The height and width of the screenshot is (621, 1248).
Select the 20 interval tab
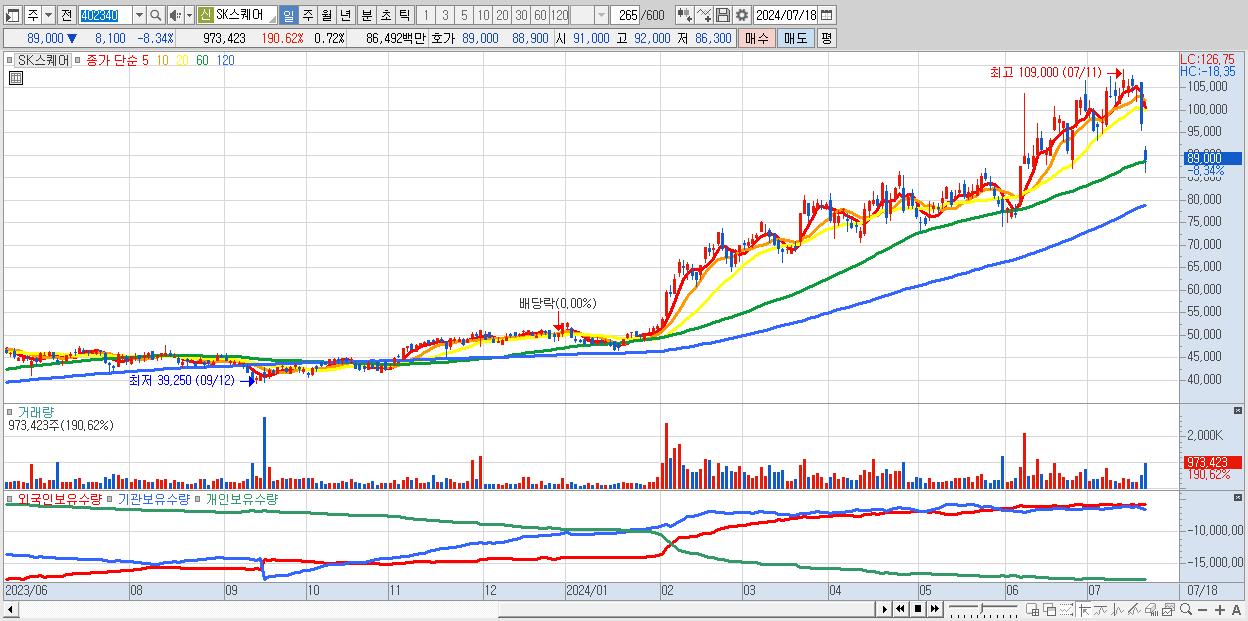pyautogui.click(x=502, y=15)
